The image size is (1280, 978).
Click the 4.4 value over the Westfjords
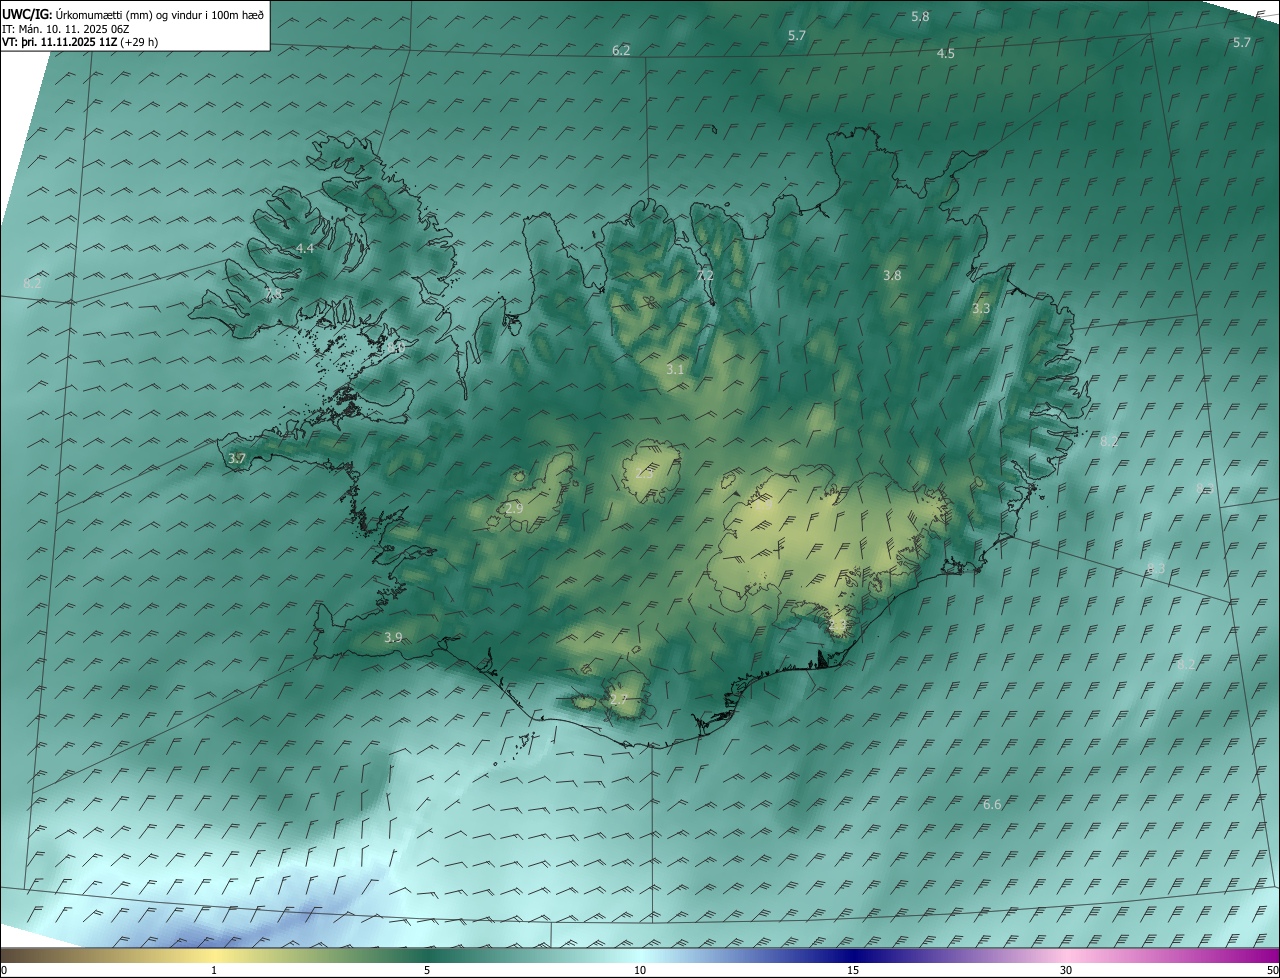(x=305, y=248)
